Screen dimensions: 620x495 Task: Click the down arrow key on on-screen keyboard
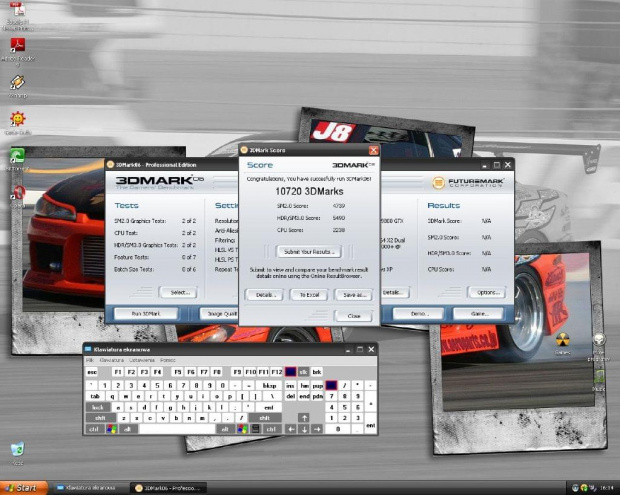click(x=304, y=429)
